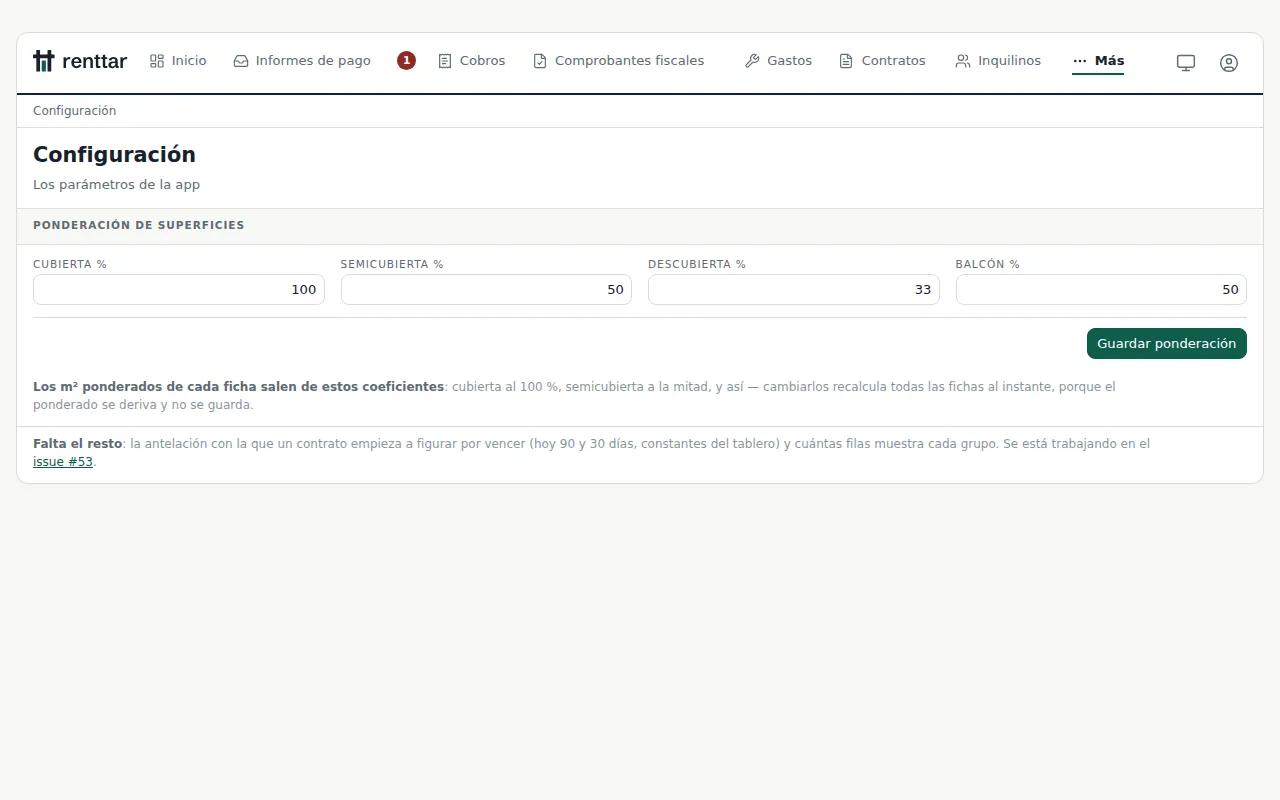Image resolution: width=1280 pixels, height=800 pixels.
Task: Open the issue #53 link
Action: coord(63,462)
